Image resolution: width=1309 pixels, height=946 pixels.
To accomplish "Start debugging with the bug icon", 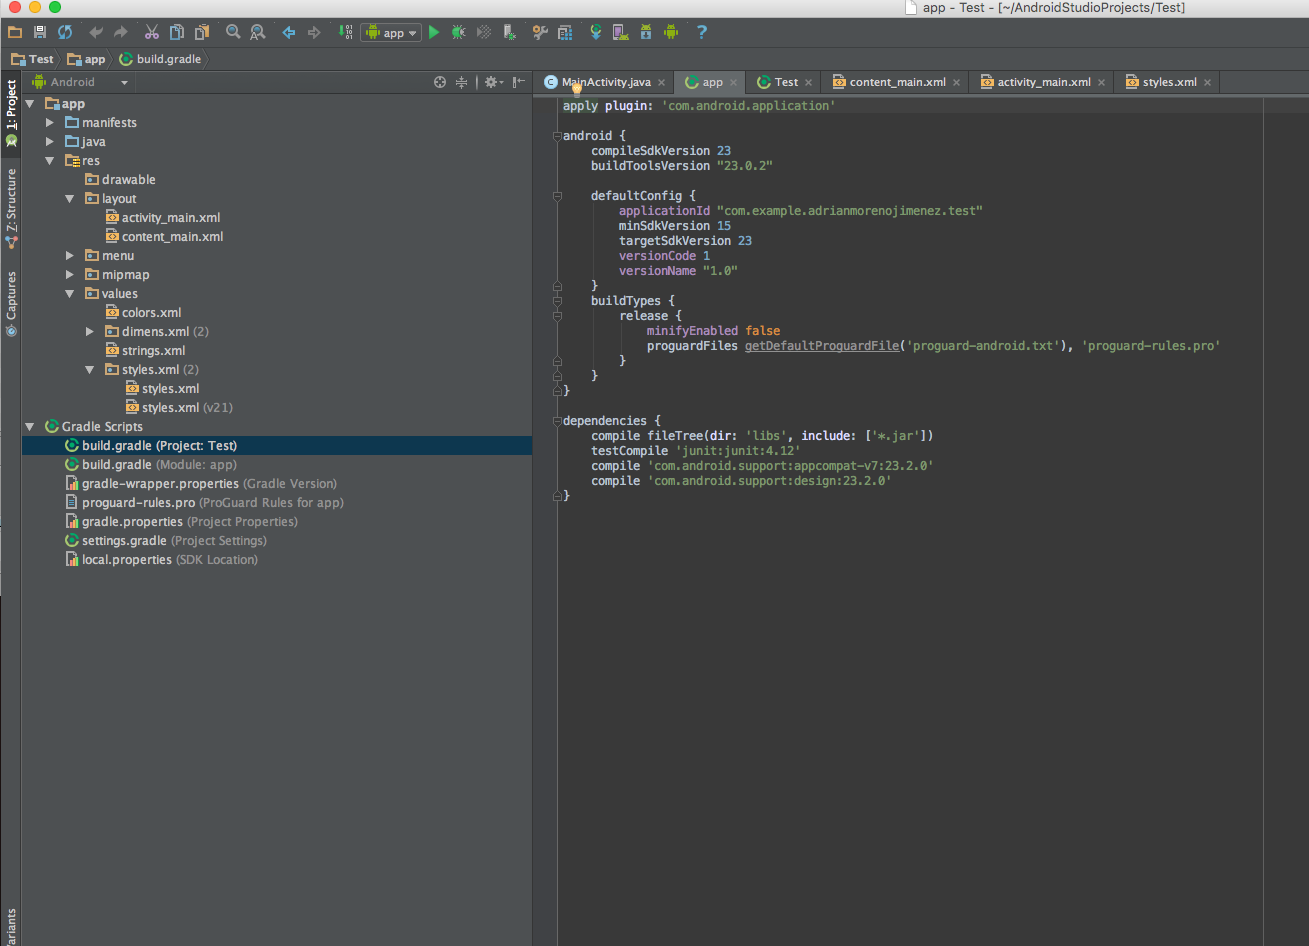I will (459, 32).
